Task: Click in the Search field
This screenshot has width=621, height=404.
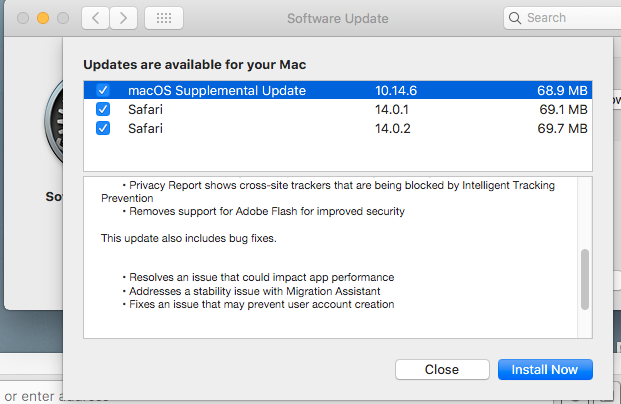Action: (x=565, y=18)
